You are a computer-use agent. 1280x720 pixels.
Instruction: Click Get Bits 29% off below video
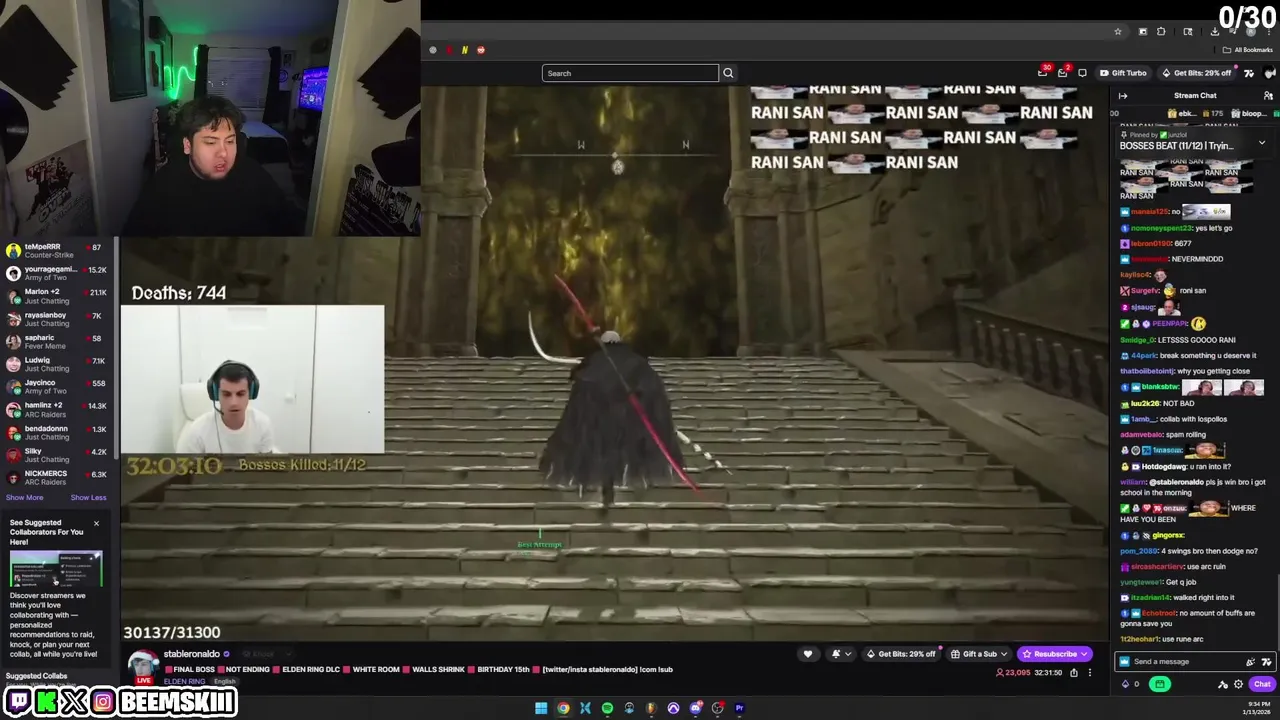900,654
